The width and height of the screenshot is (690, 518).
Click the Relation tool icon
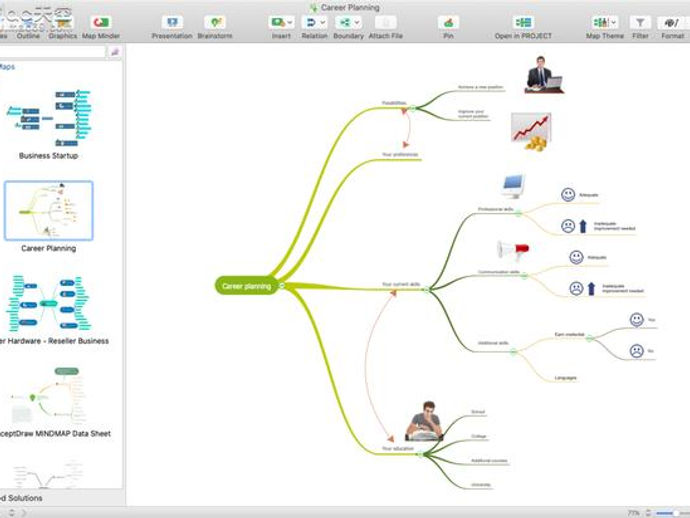311,22
